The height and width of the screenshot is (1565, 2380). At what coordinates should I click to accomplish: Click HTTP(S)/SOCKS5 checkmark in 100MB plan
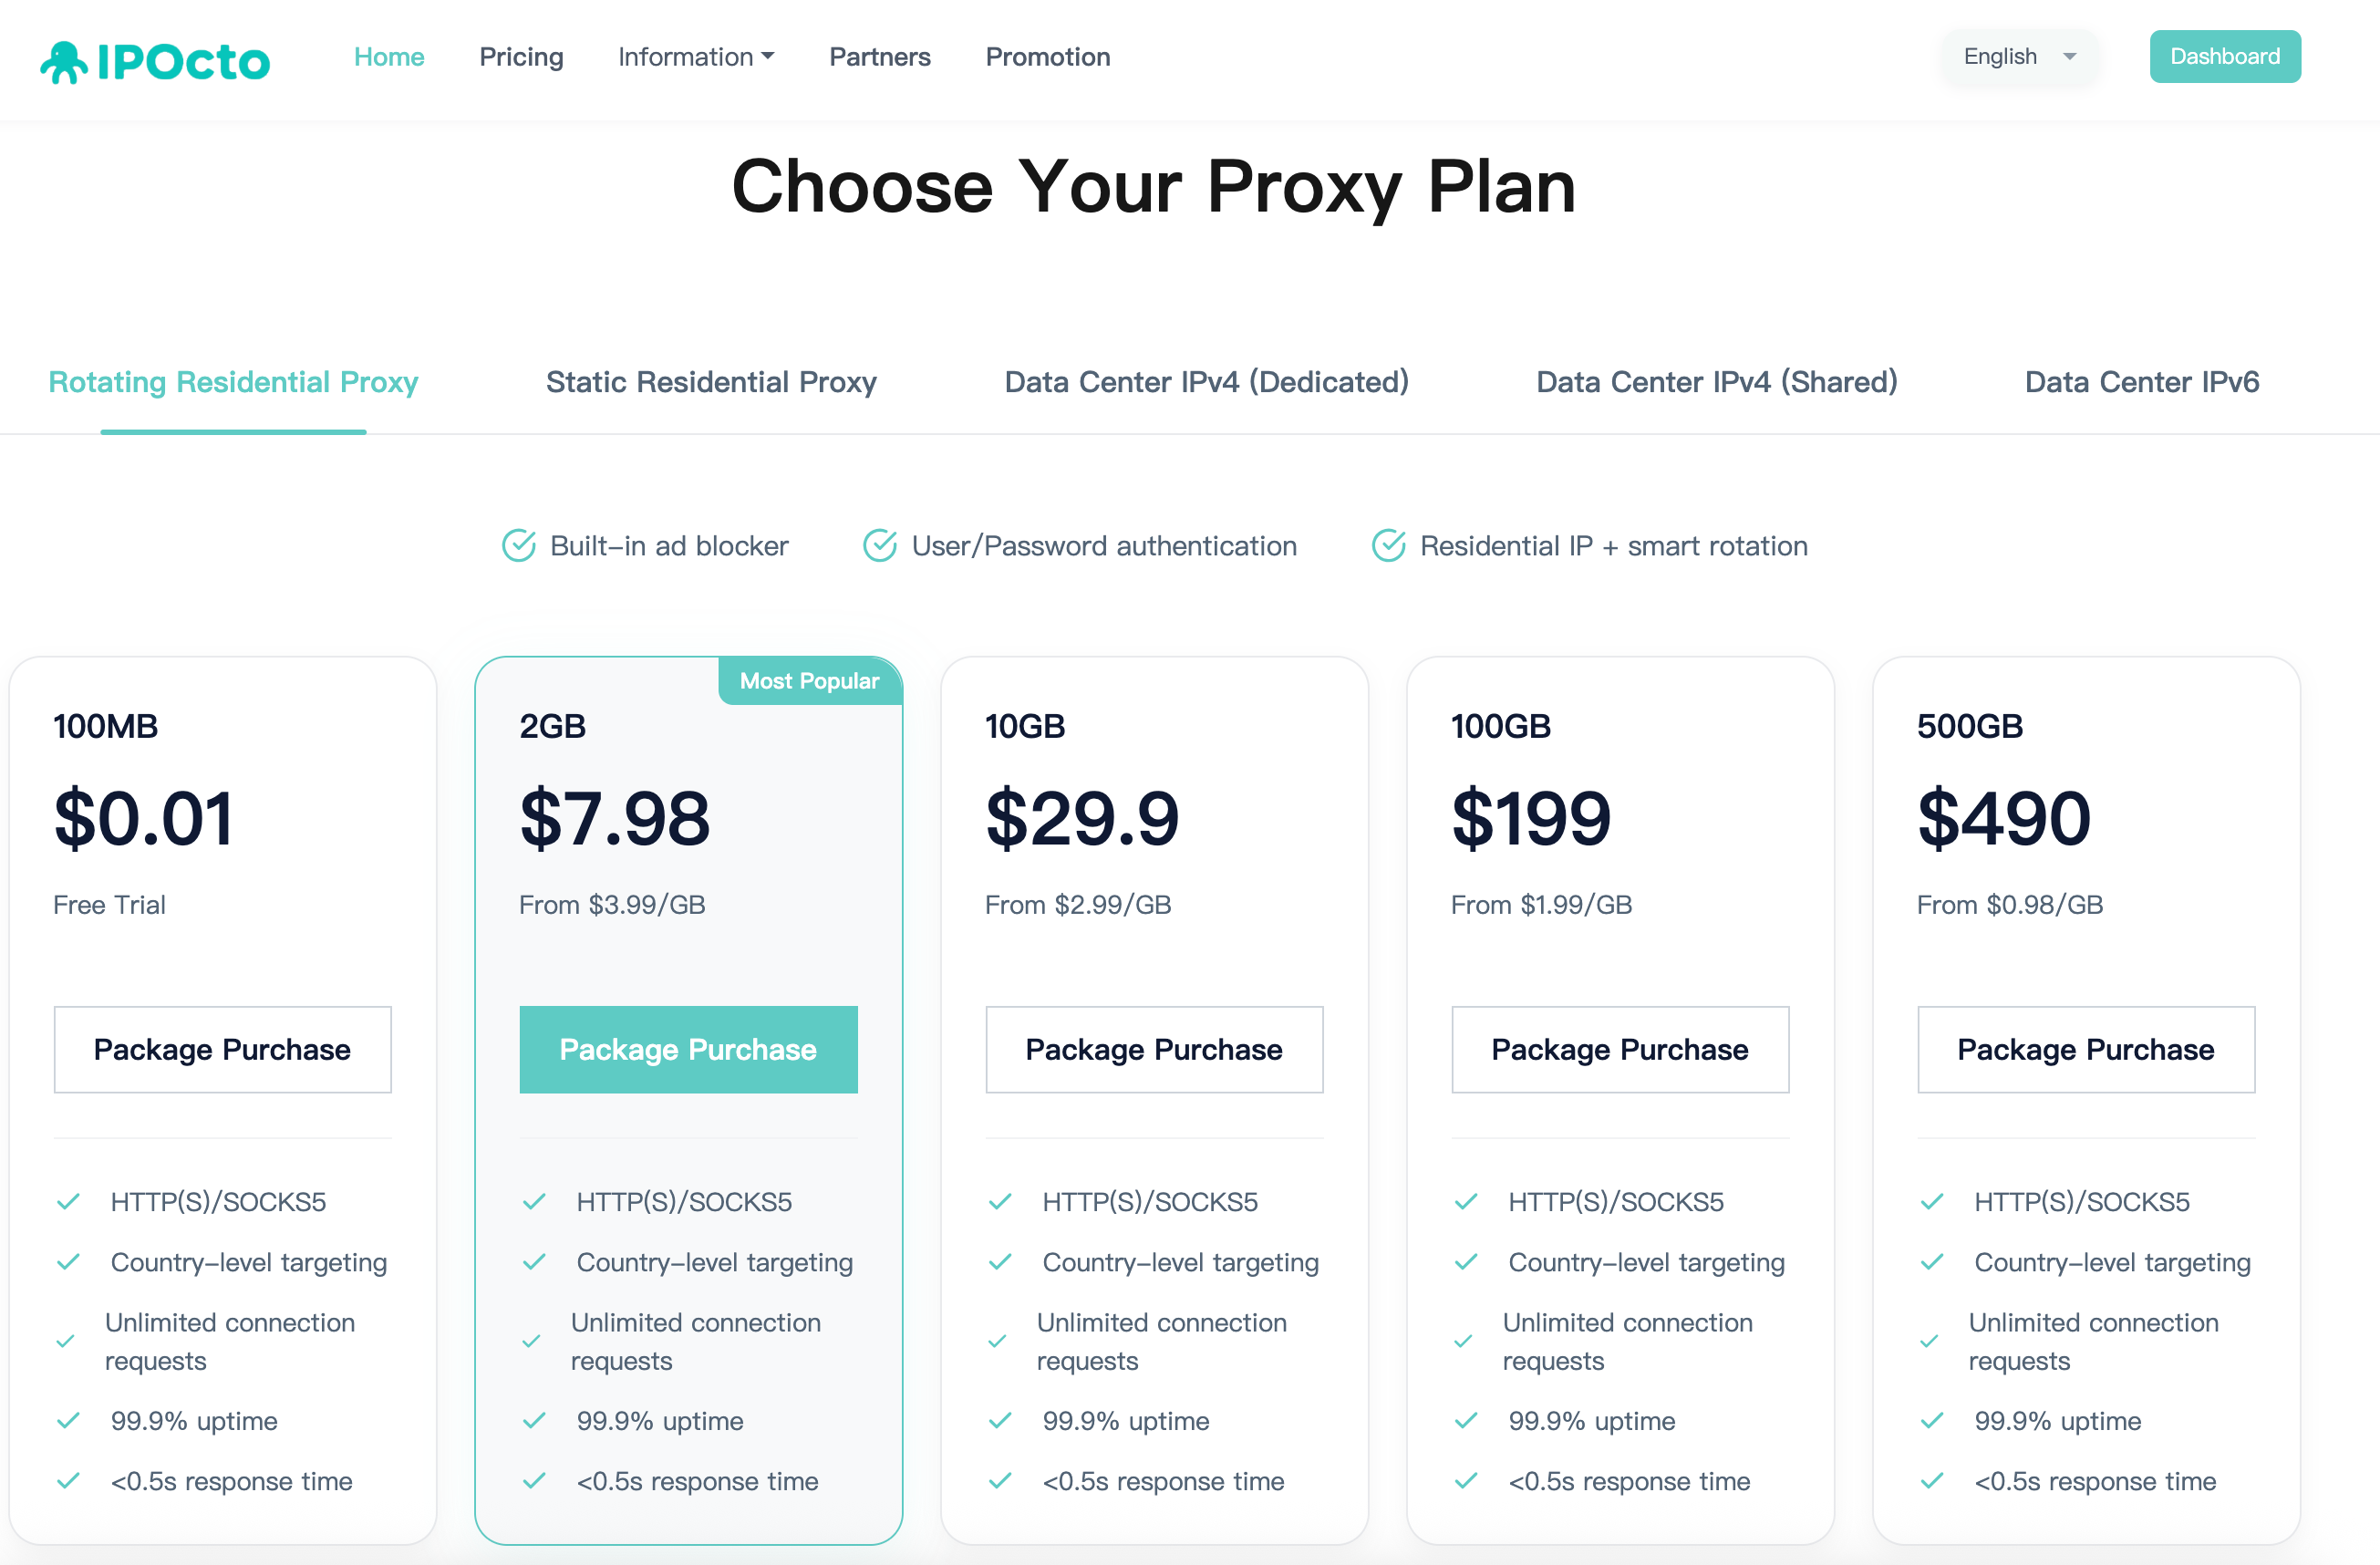pos(68,1202)
